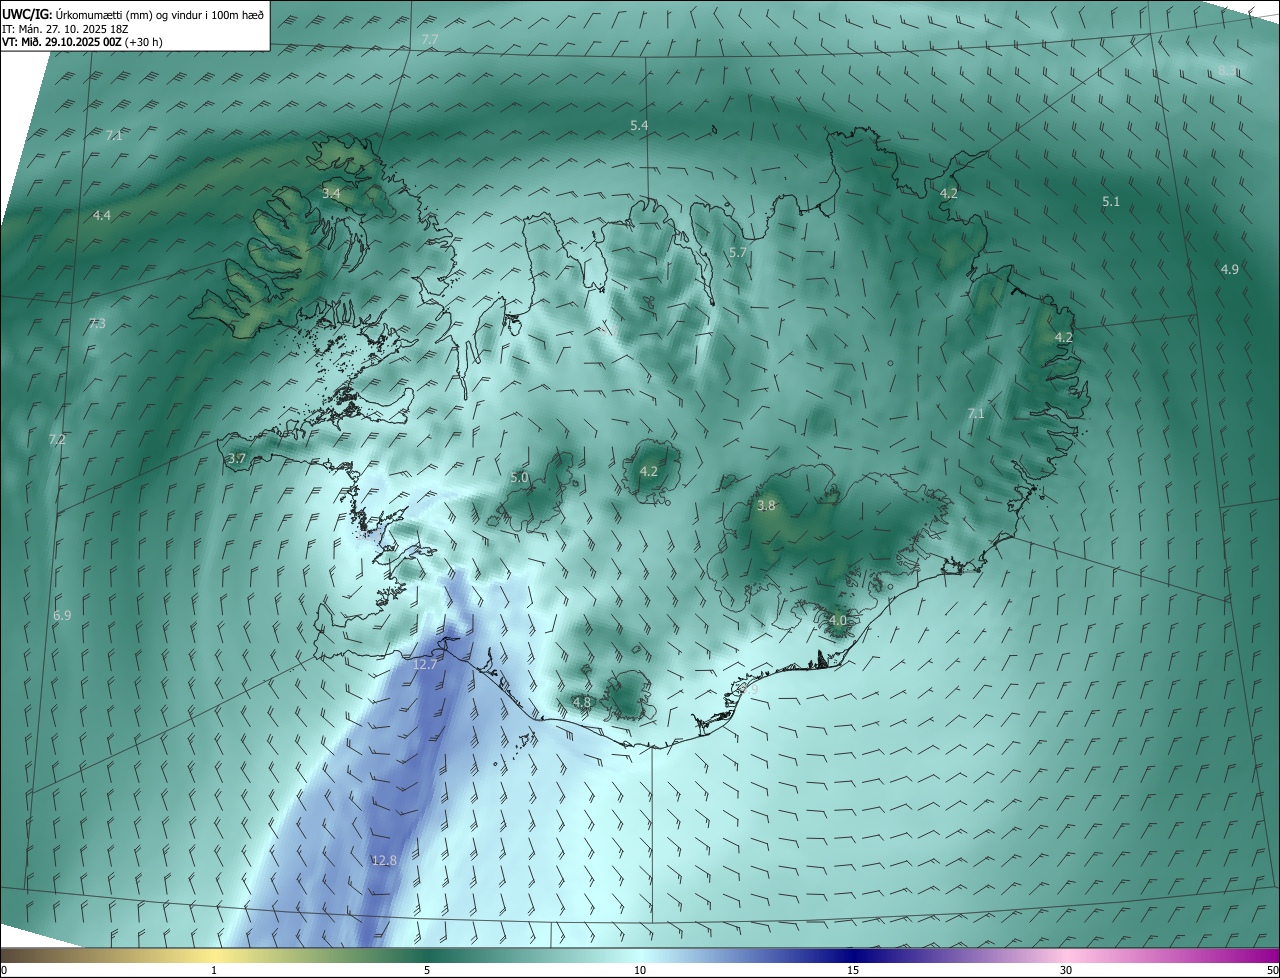Select the 5.4 value north of Iceland
Image resolution: width=1280 pixels, height=978 pixels.
point(639,125)
